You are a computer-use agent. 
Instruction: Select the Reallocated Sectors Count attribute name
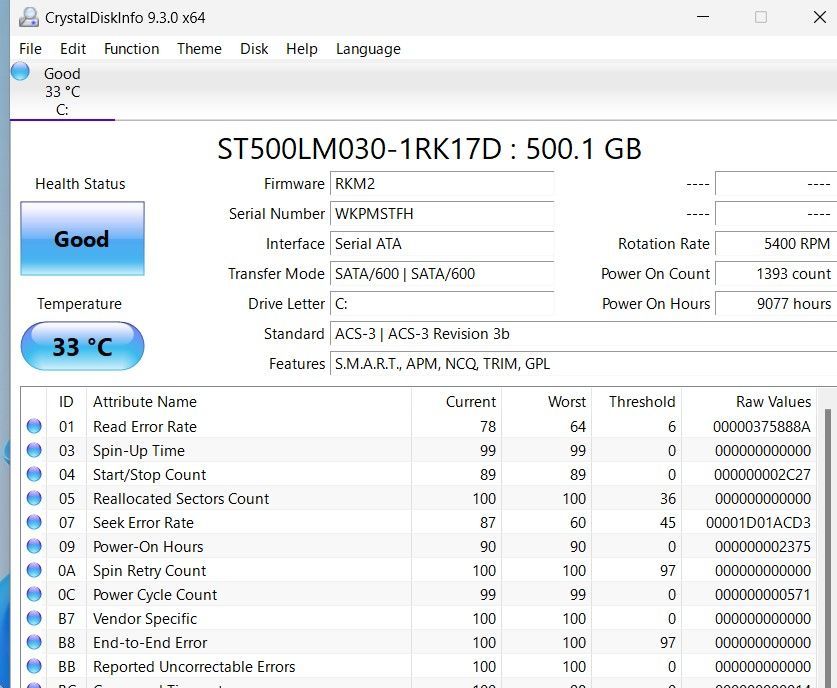click(181, 499)
